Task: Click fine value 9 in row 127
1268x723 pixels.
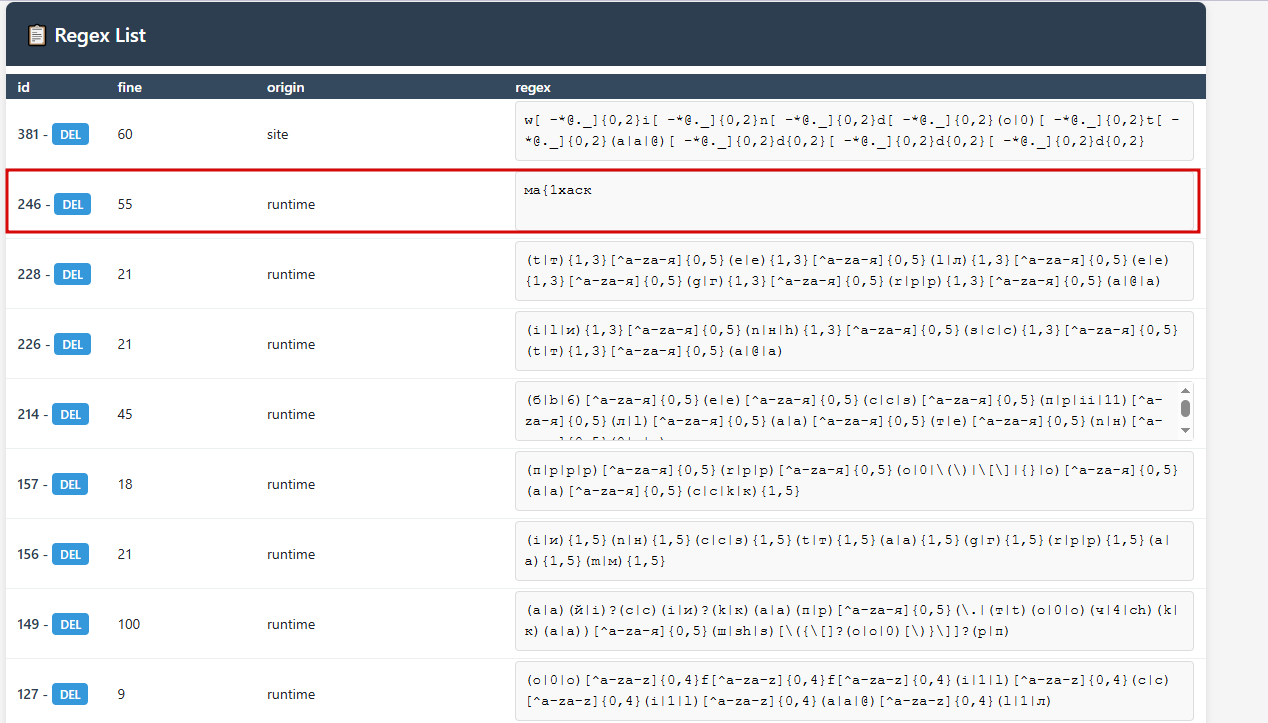Action: pyautogui.click(x=121, y=694)
